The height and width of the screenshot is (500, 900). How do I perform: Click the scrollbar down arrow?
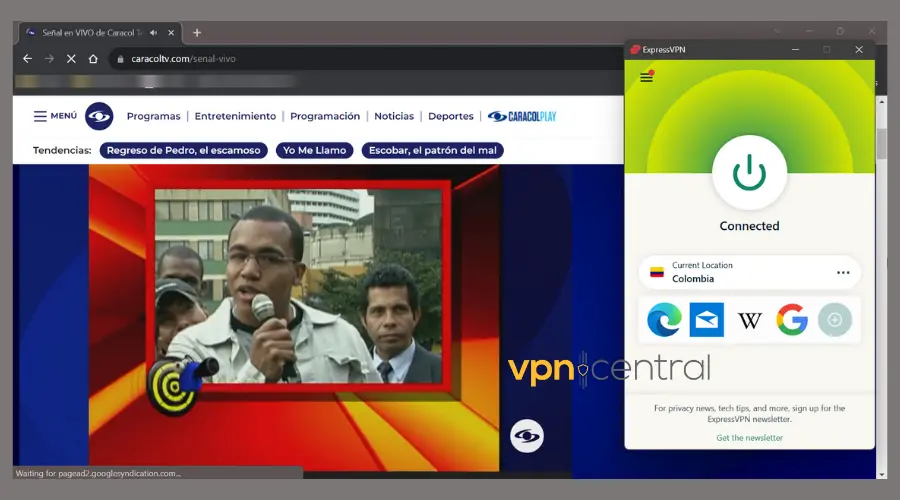point(882,474)
